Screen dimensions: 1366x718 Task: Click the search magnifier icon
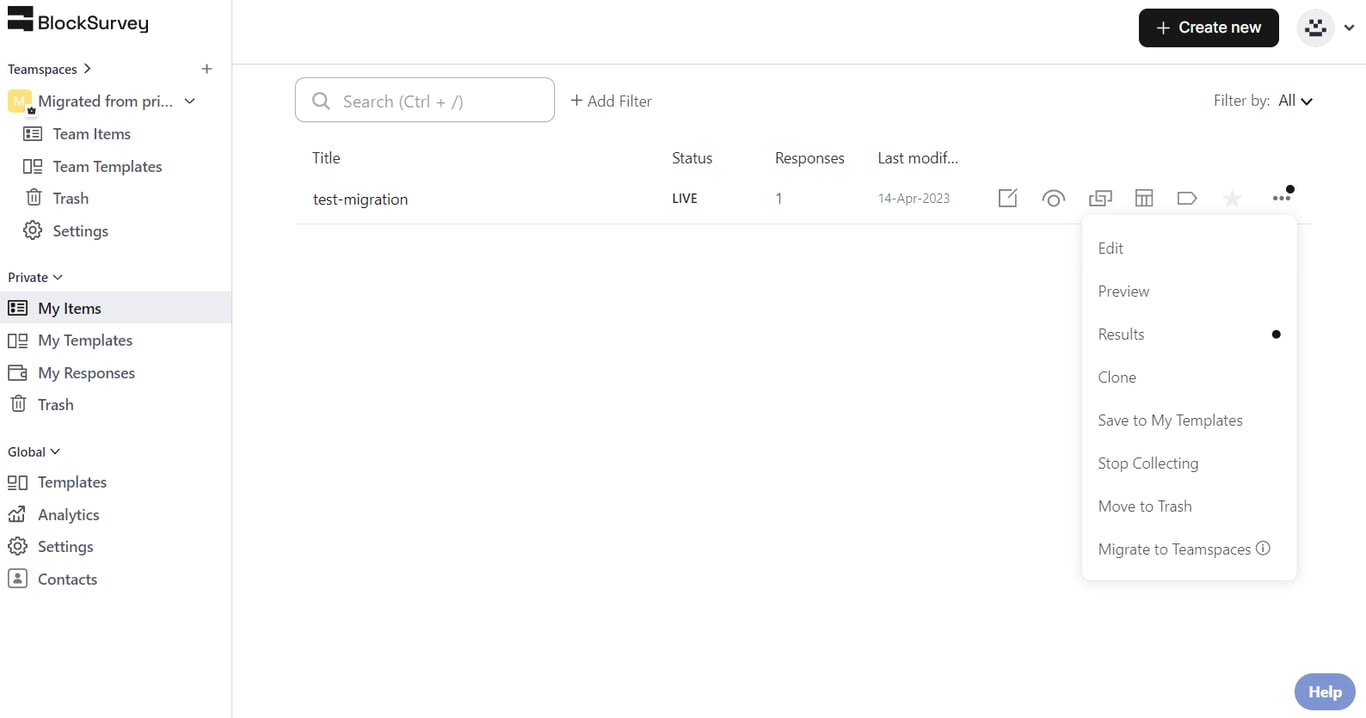click(321, 101)
